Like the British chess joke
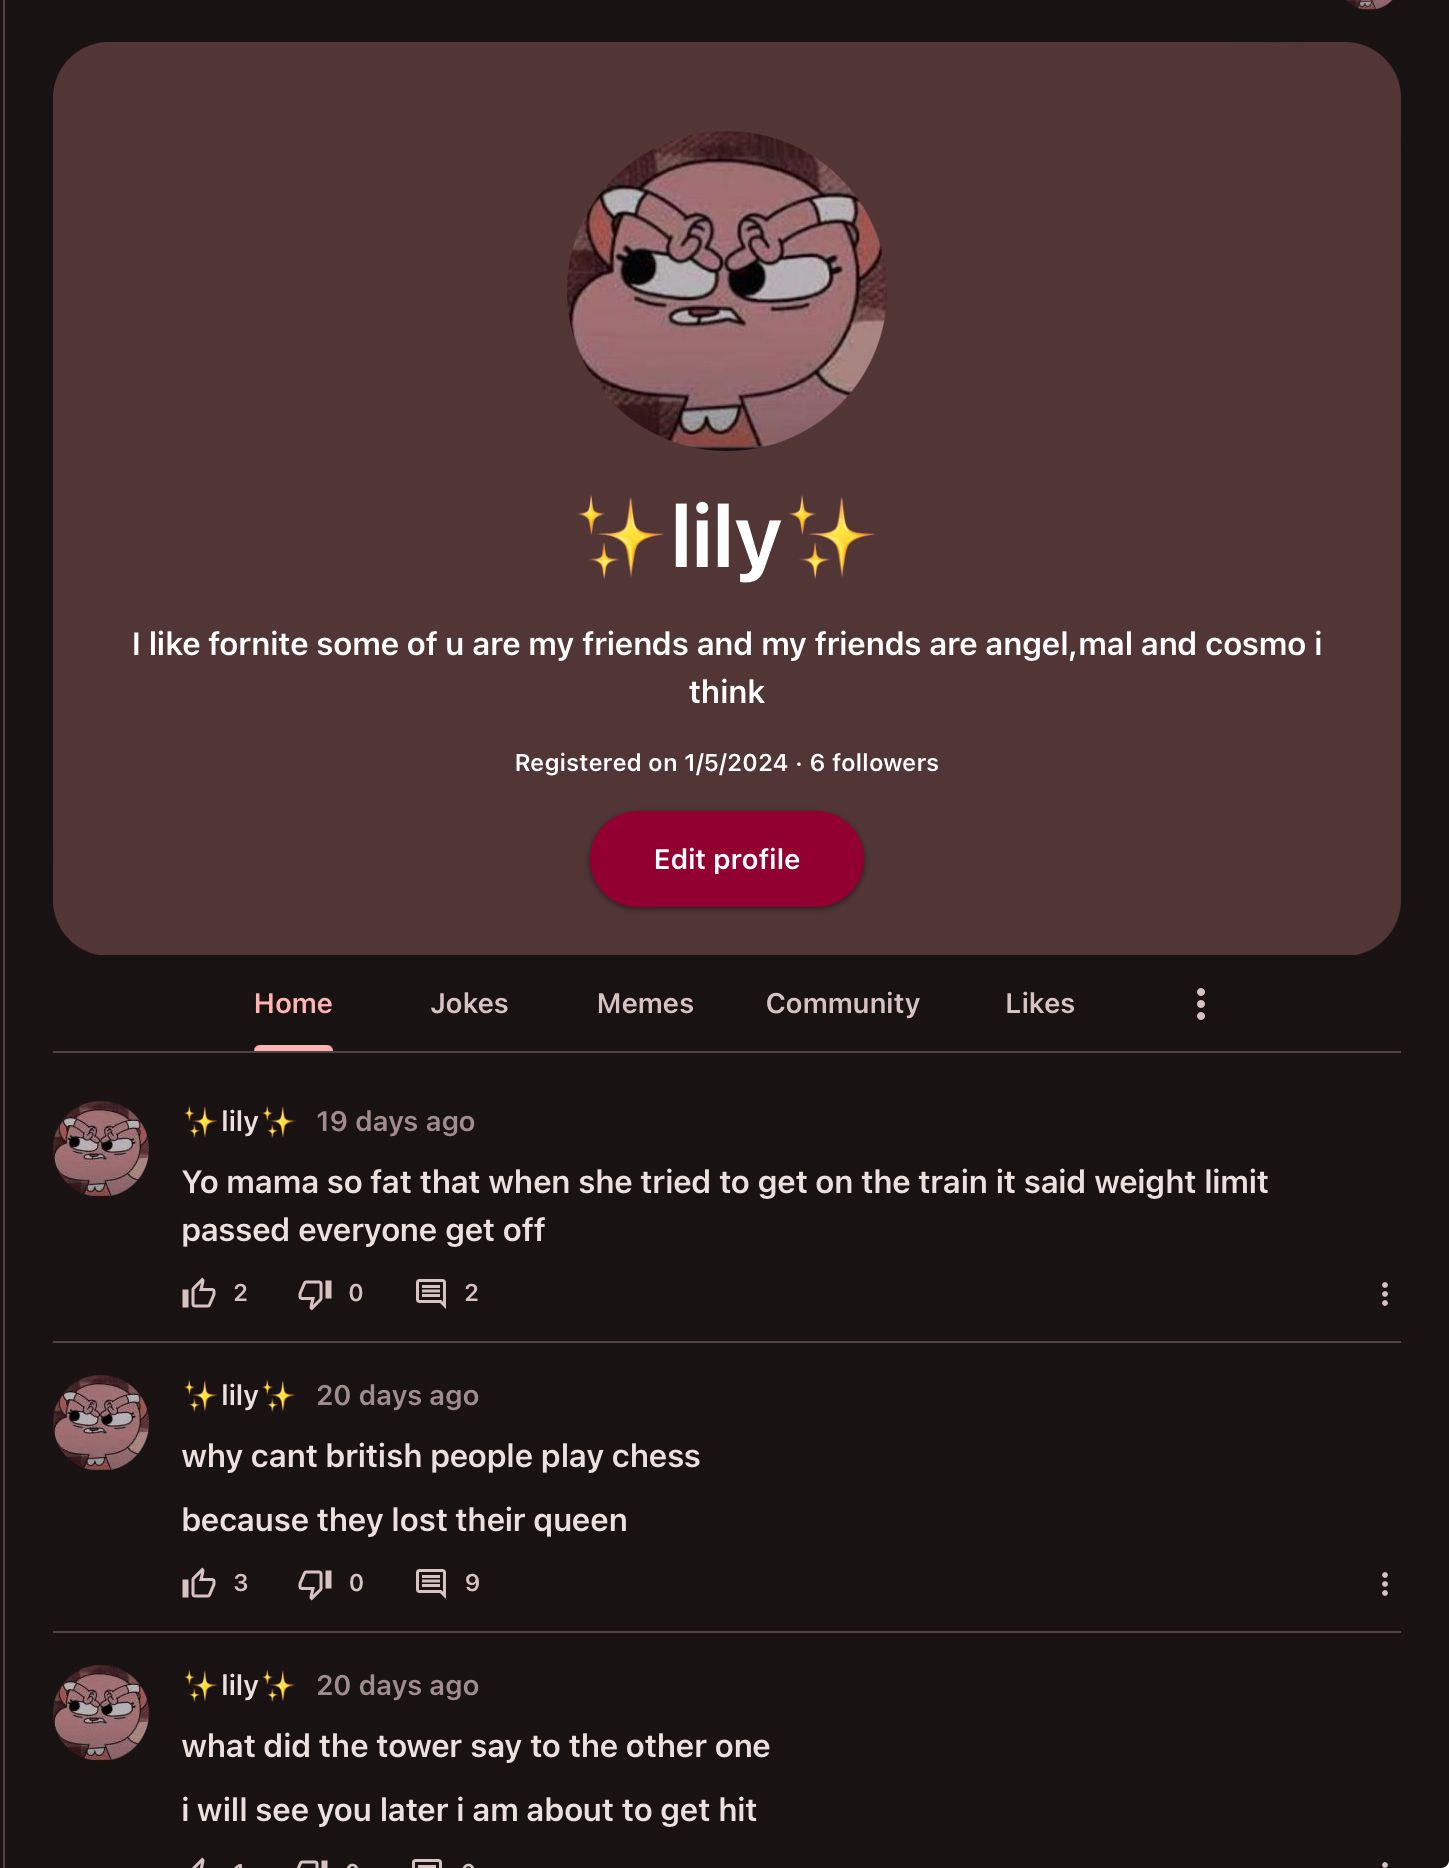The width and height of the screenshot is (1449, 1868). point(199,1583)
